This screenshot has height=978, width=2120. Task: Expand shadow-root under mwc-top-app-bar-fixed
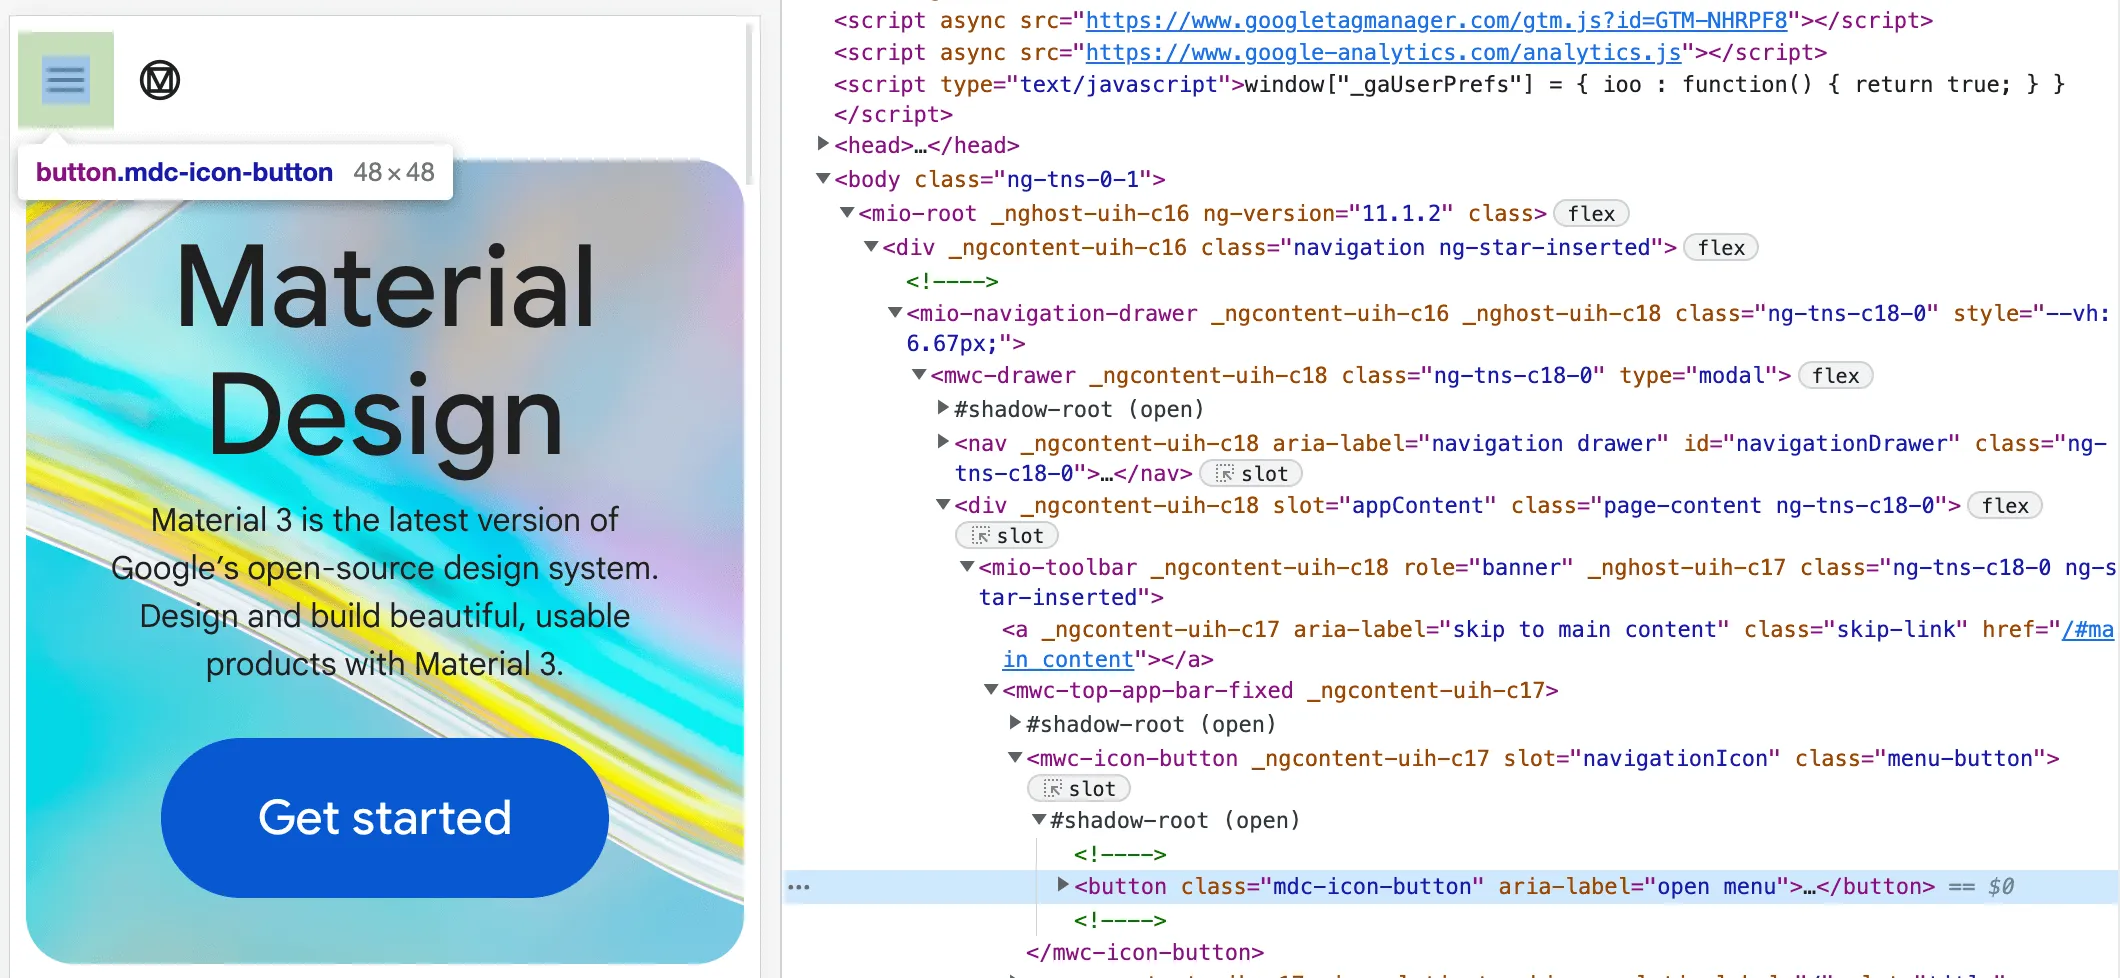(x=1015, y=723)
